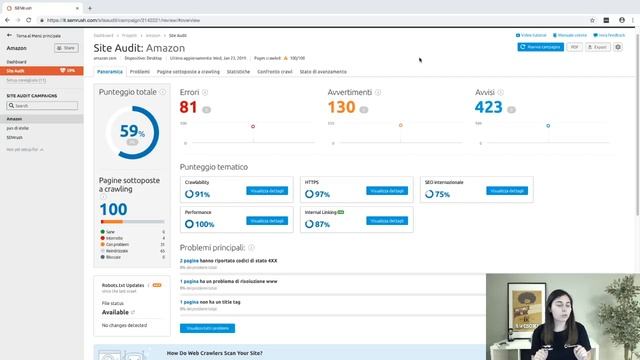Viewport: 640px width, 360px height.
Task: Switch to the Statistiche tab
Action: coord(238,72)
